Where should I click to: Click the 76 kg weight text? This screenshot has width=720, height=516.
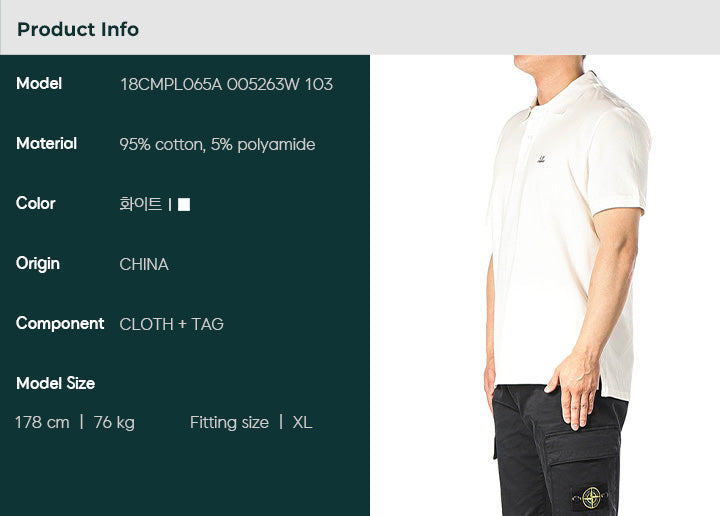(x=114, y=422)
